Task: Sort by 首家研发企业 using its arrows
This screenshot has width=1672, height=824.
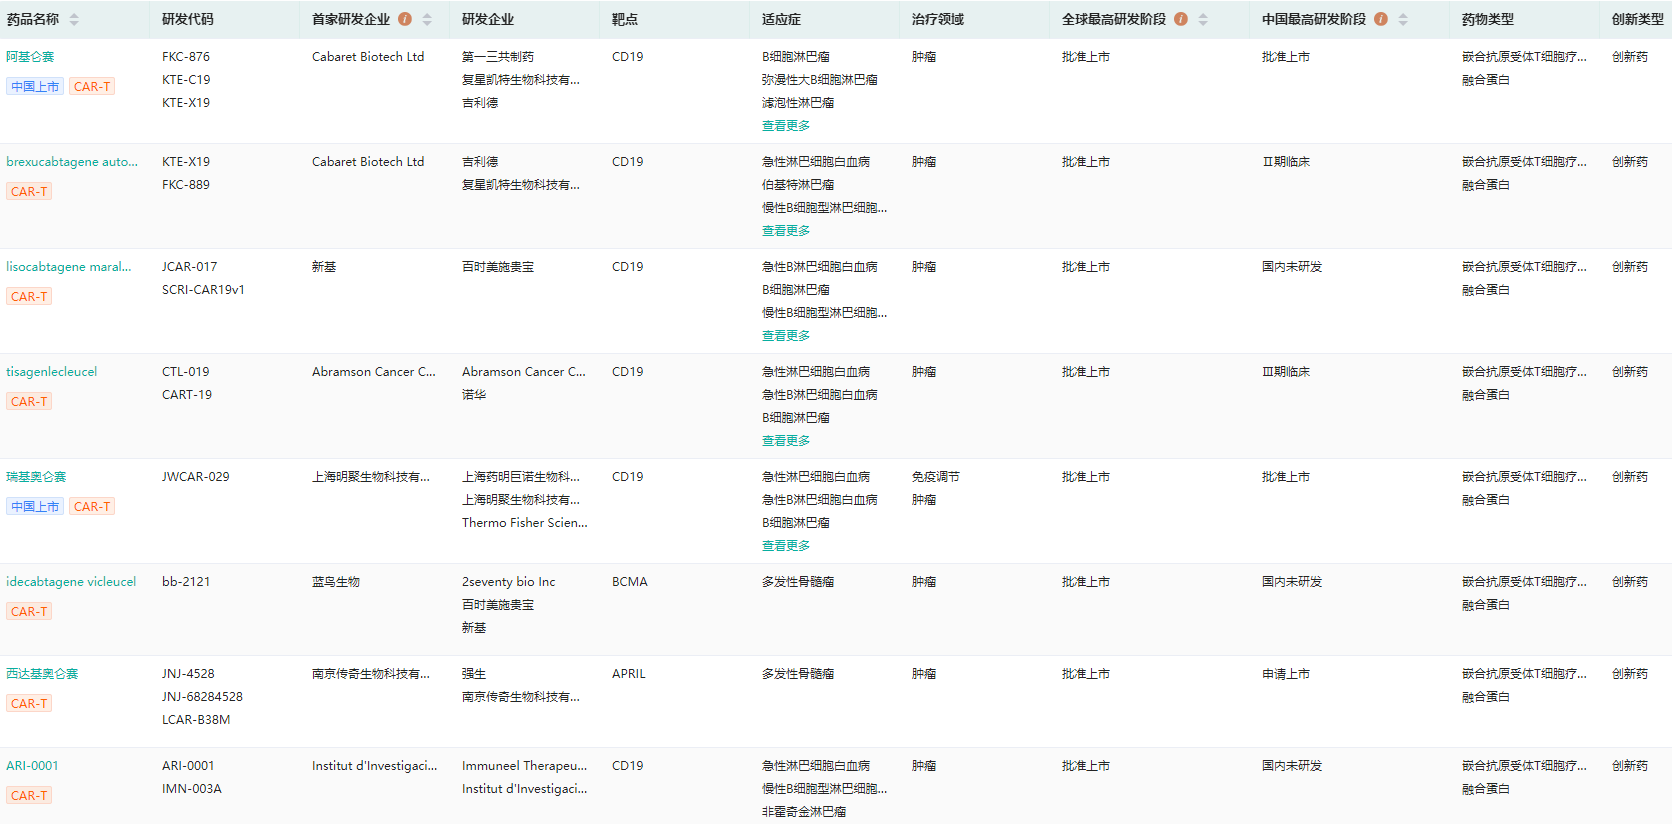Action: coord(427,20)
